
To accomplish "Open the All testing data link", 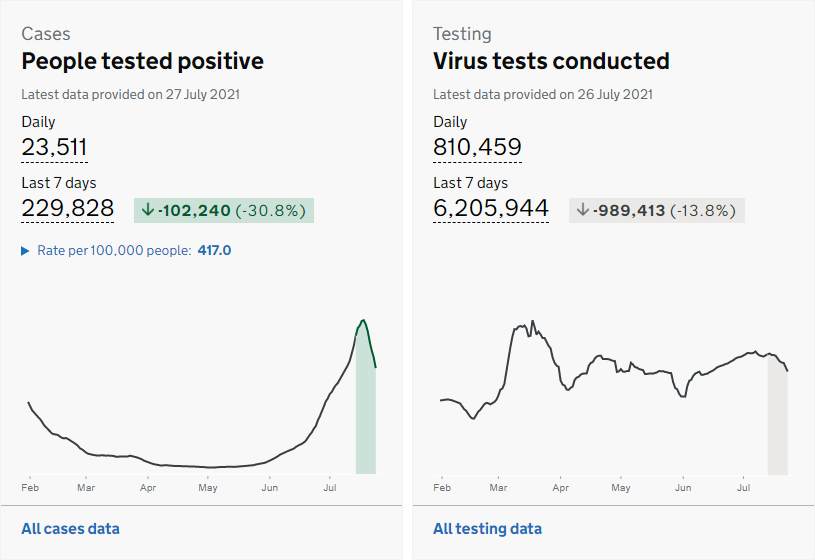I will tap(487, 529).
